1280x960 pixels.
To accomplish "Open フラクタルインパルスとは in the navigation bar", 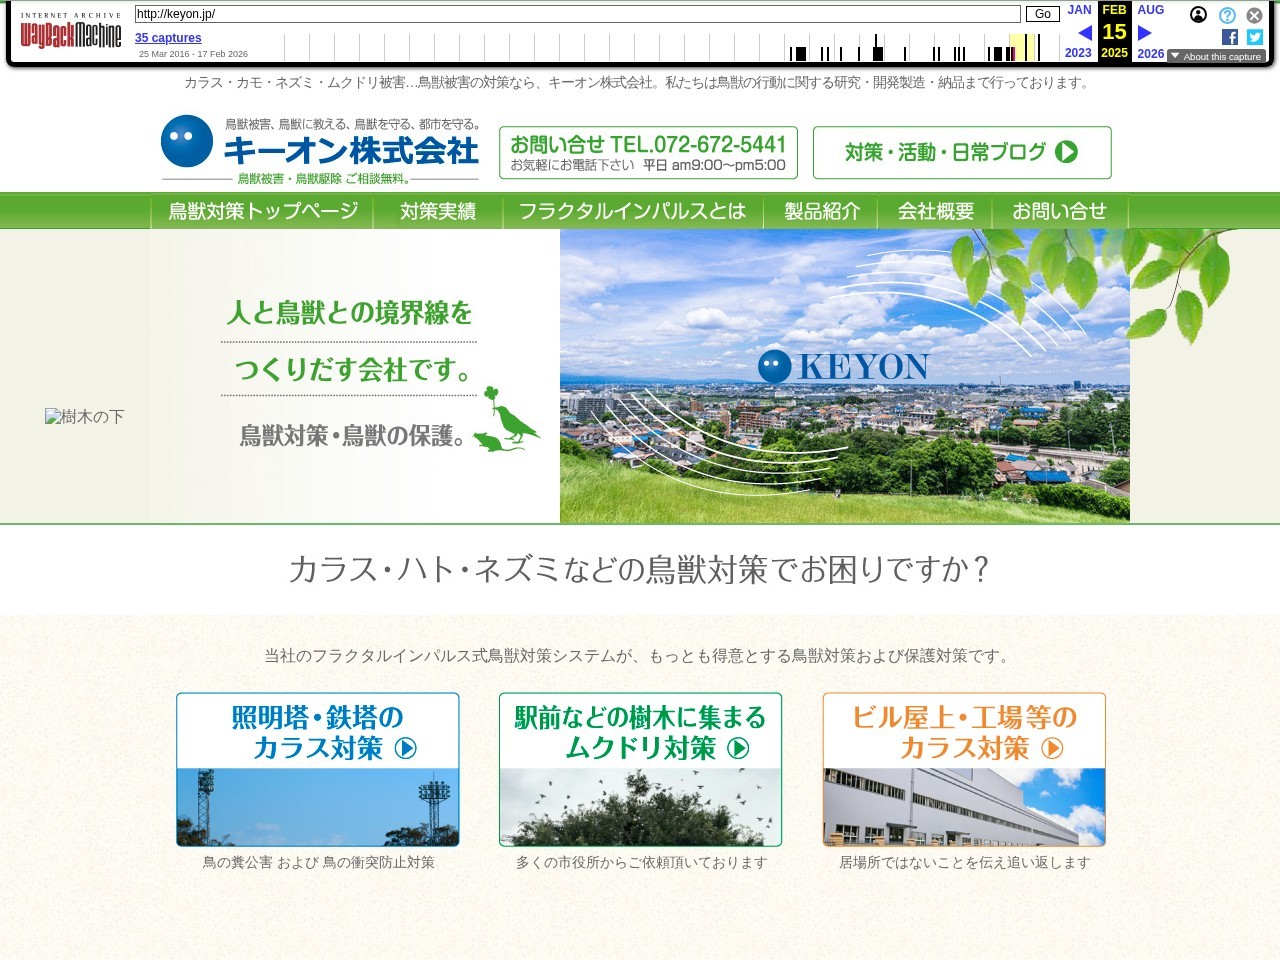I will [x=632, y=211].
